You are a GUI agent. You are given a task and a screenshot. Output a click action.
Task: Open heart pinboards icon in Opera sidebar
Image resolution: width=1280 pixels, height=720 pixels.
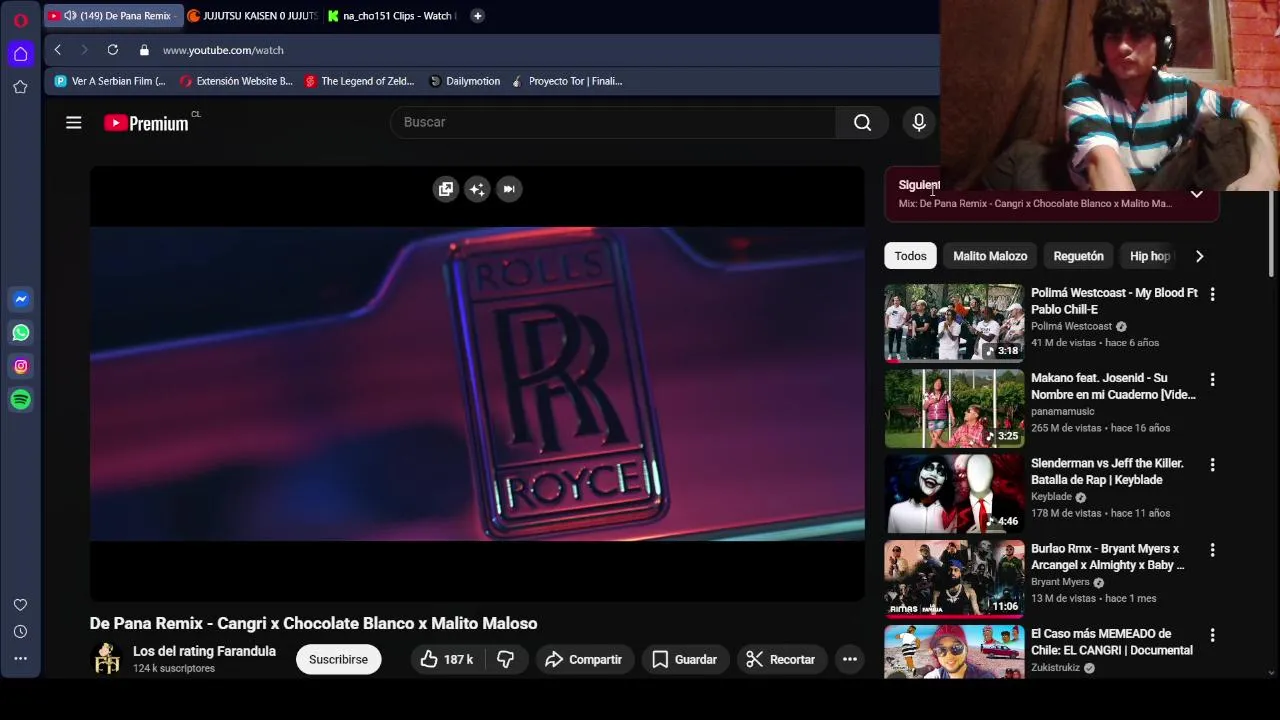click(x=20, y=605)
